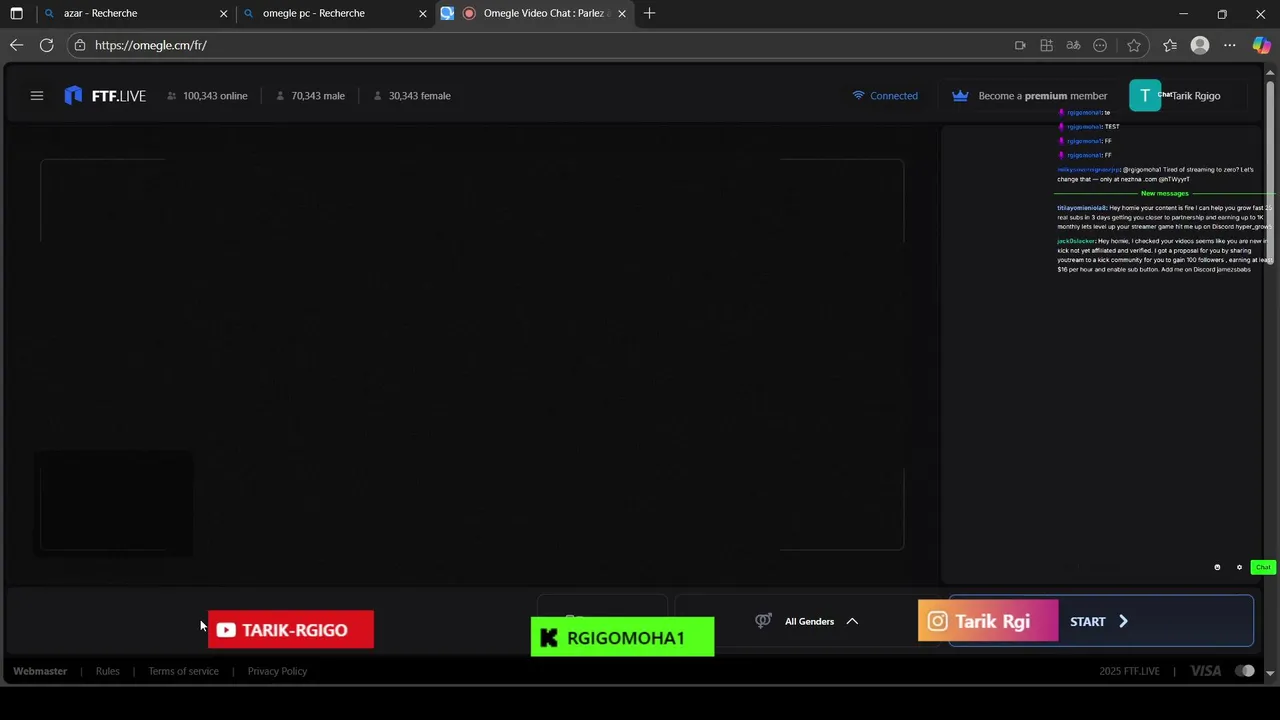Viewport: 1280px width, 720px height.
Task: Click the '2025 FTF.LIVE' footer text
Action: (x=1129, y=671)
